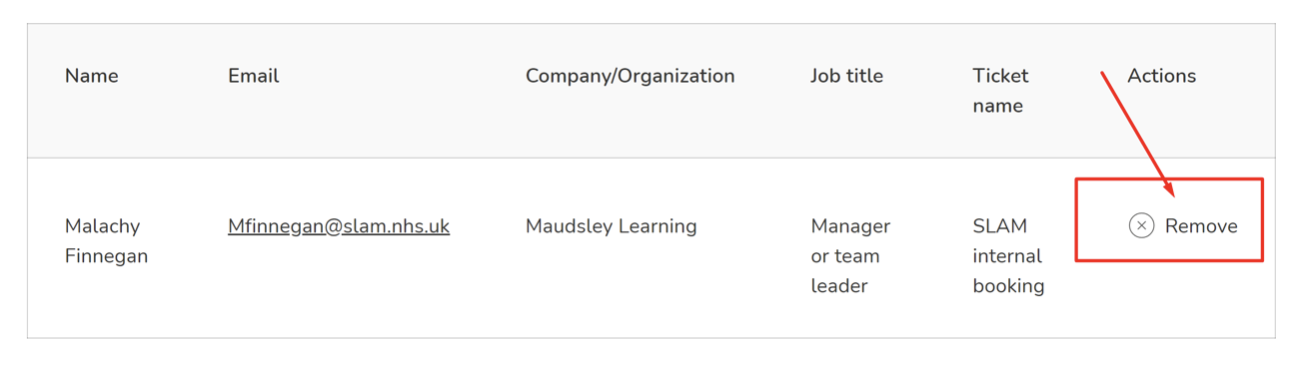Select the Name column header
Image resolution: width=1312 pixels, height=380 pixels.
91,76
